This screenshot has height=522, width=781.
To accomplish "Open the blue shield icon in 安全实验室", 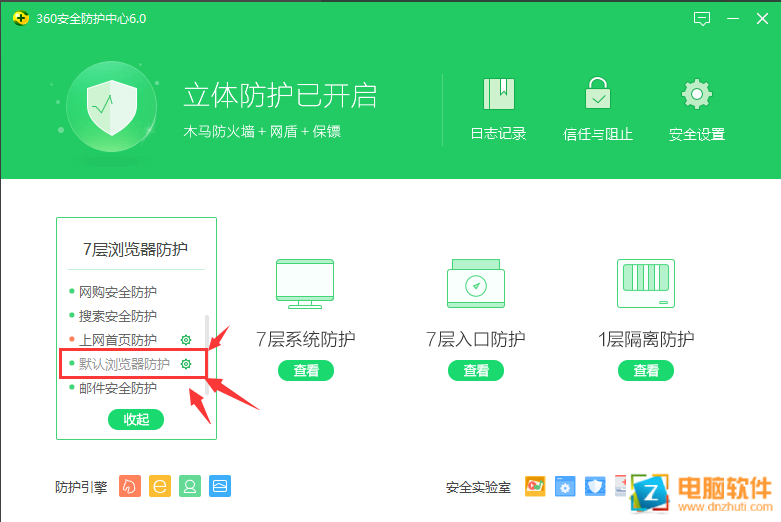I will [595, 486].
